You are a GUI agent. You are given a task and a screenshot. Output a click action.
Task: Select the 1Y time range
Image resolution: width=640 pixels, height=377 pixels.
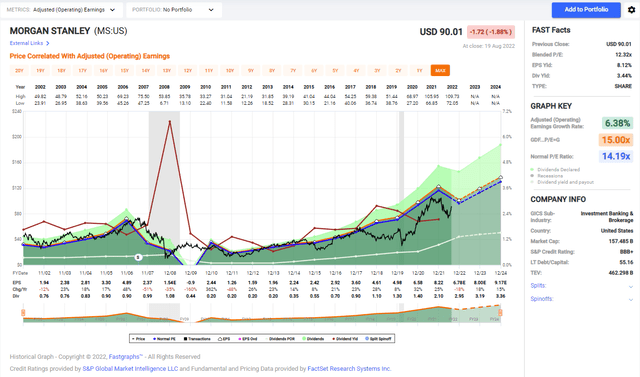419,71
